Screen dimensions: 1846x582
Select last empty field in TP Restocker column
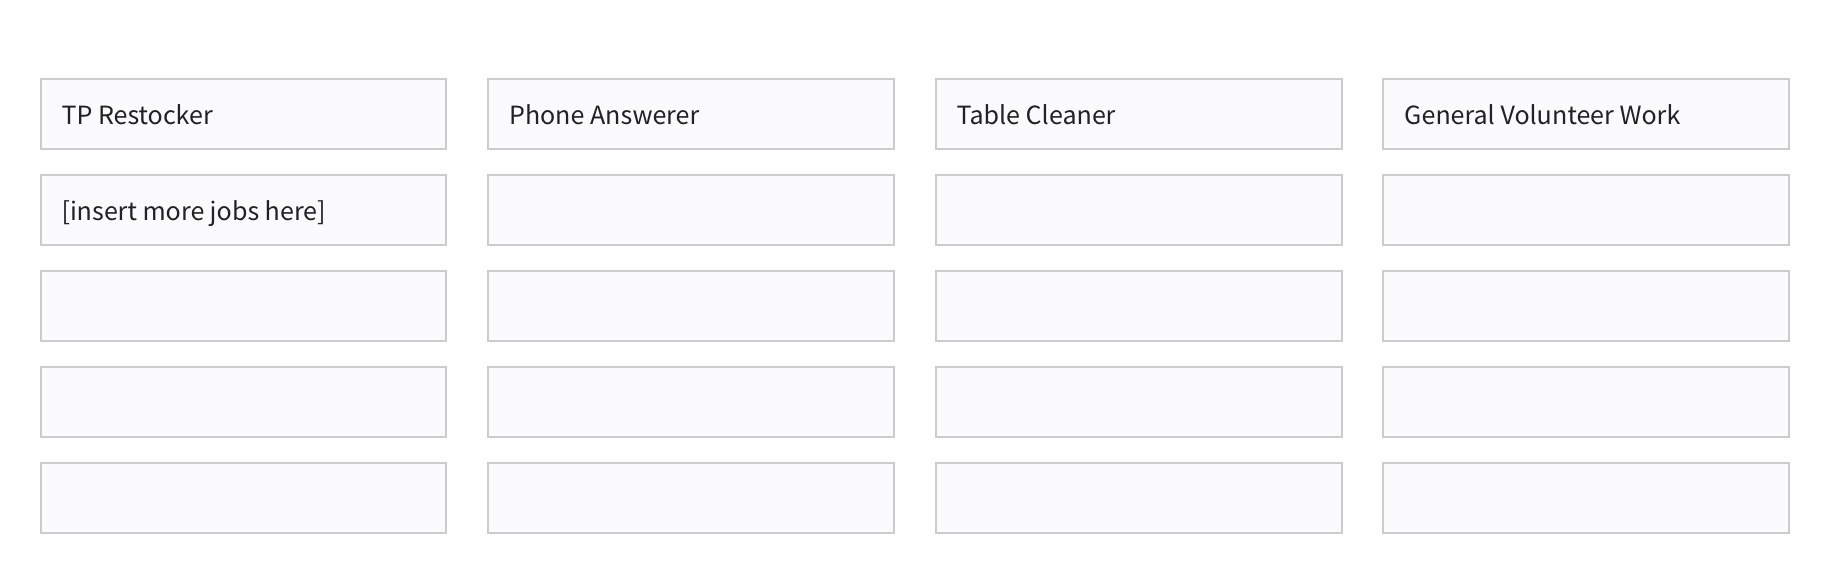click(x=243, y=498)
